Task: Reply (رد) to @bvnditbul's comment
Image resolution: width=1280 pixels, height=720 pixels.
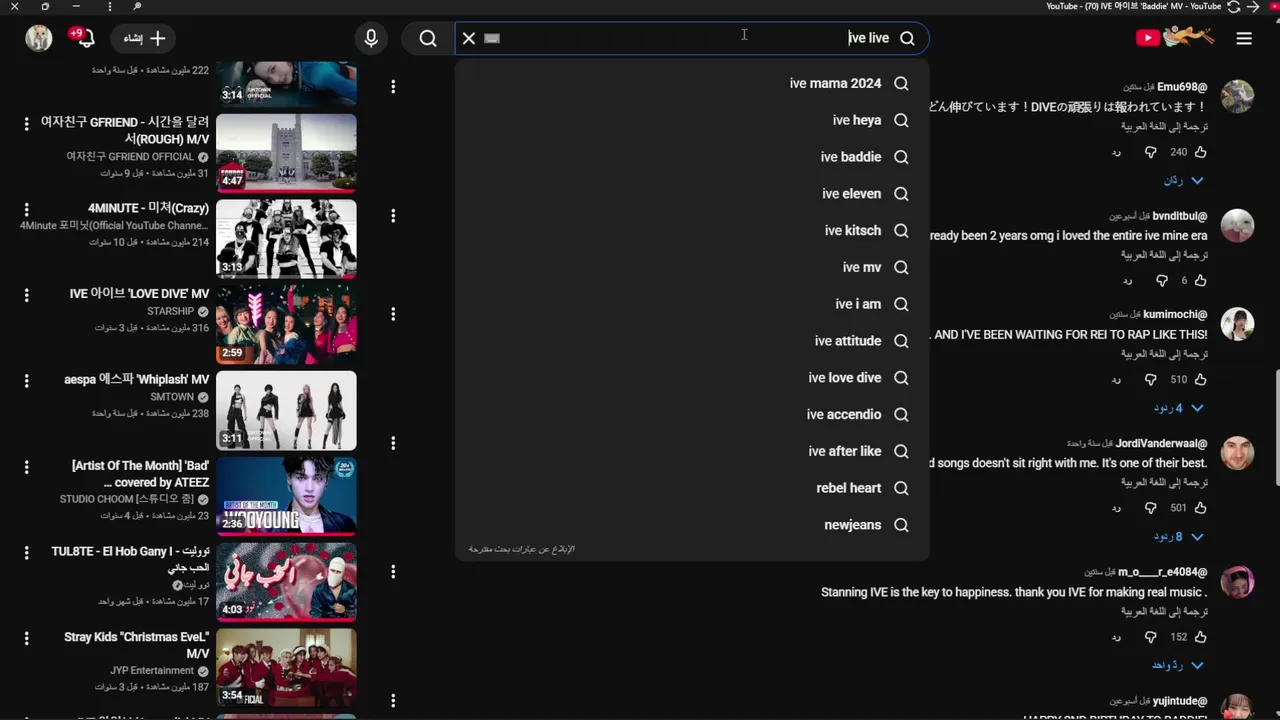Action: point(1127,281)
